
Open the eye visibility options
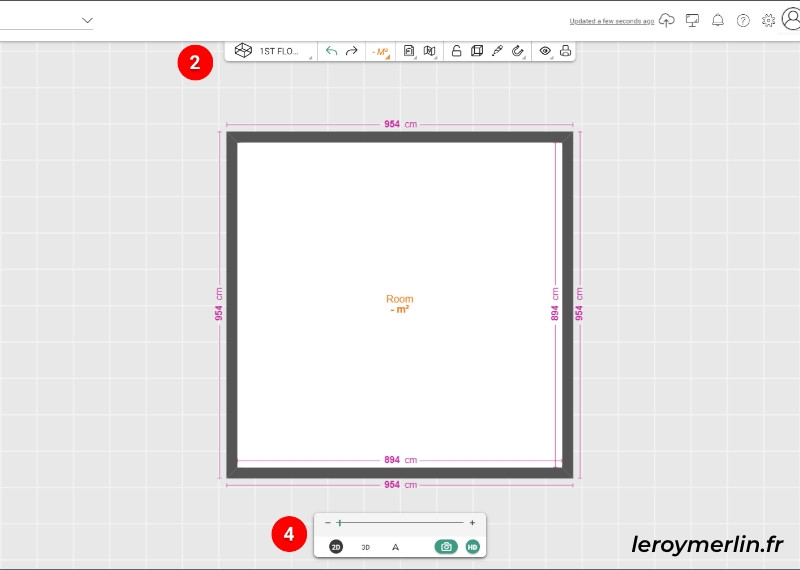[x=545, y=51]
